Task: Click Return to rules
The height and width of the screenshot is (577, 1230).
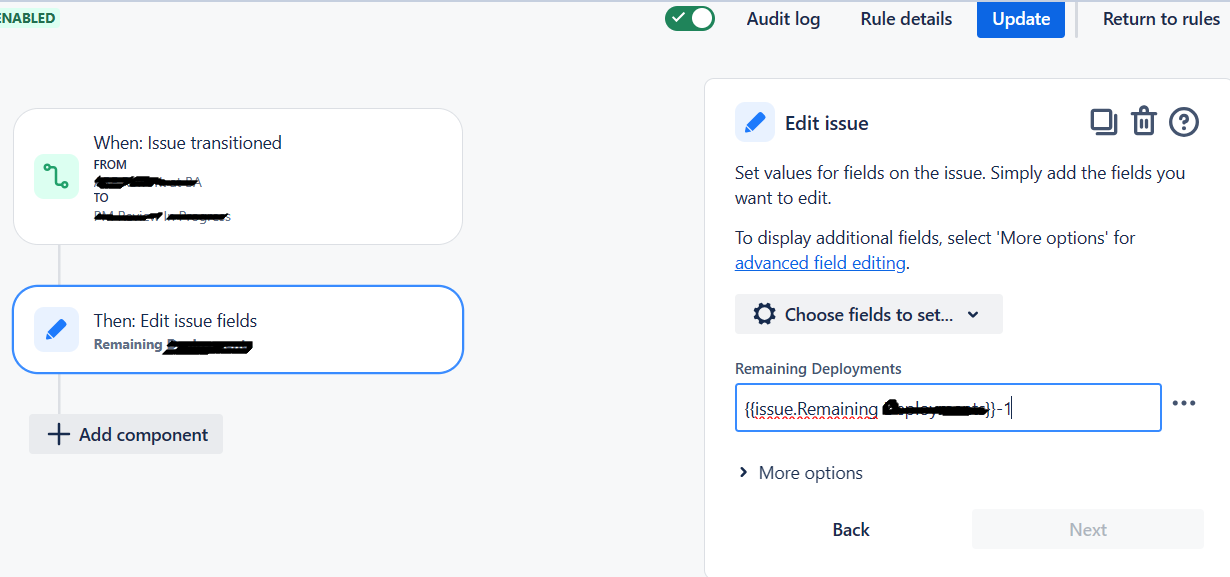Action: click(x=1161, y=19)
